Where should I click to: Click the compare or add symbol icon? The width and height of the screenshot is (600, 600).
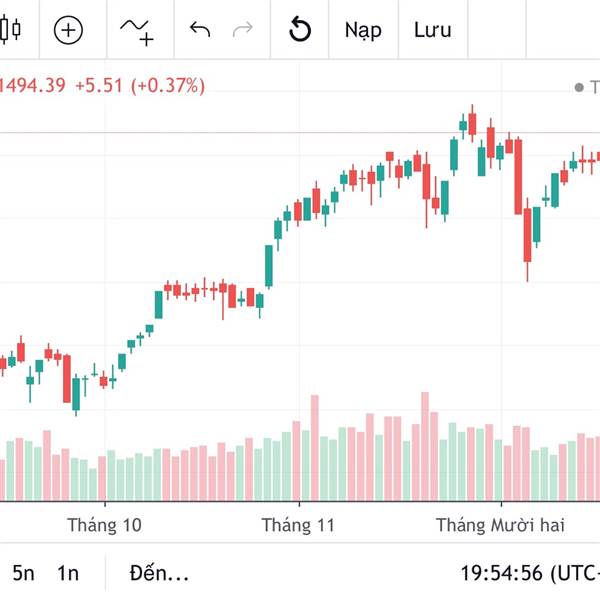[68, 30]
